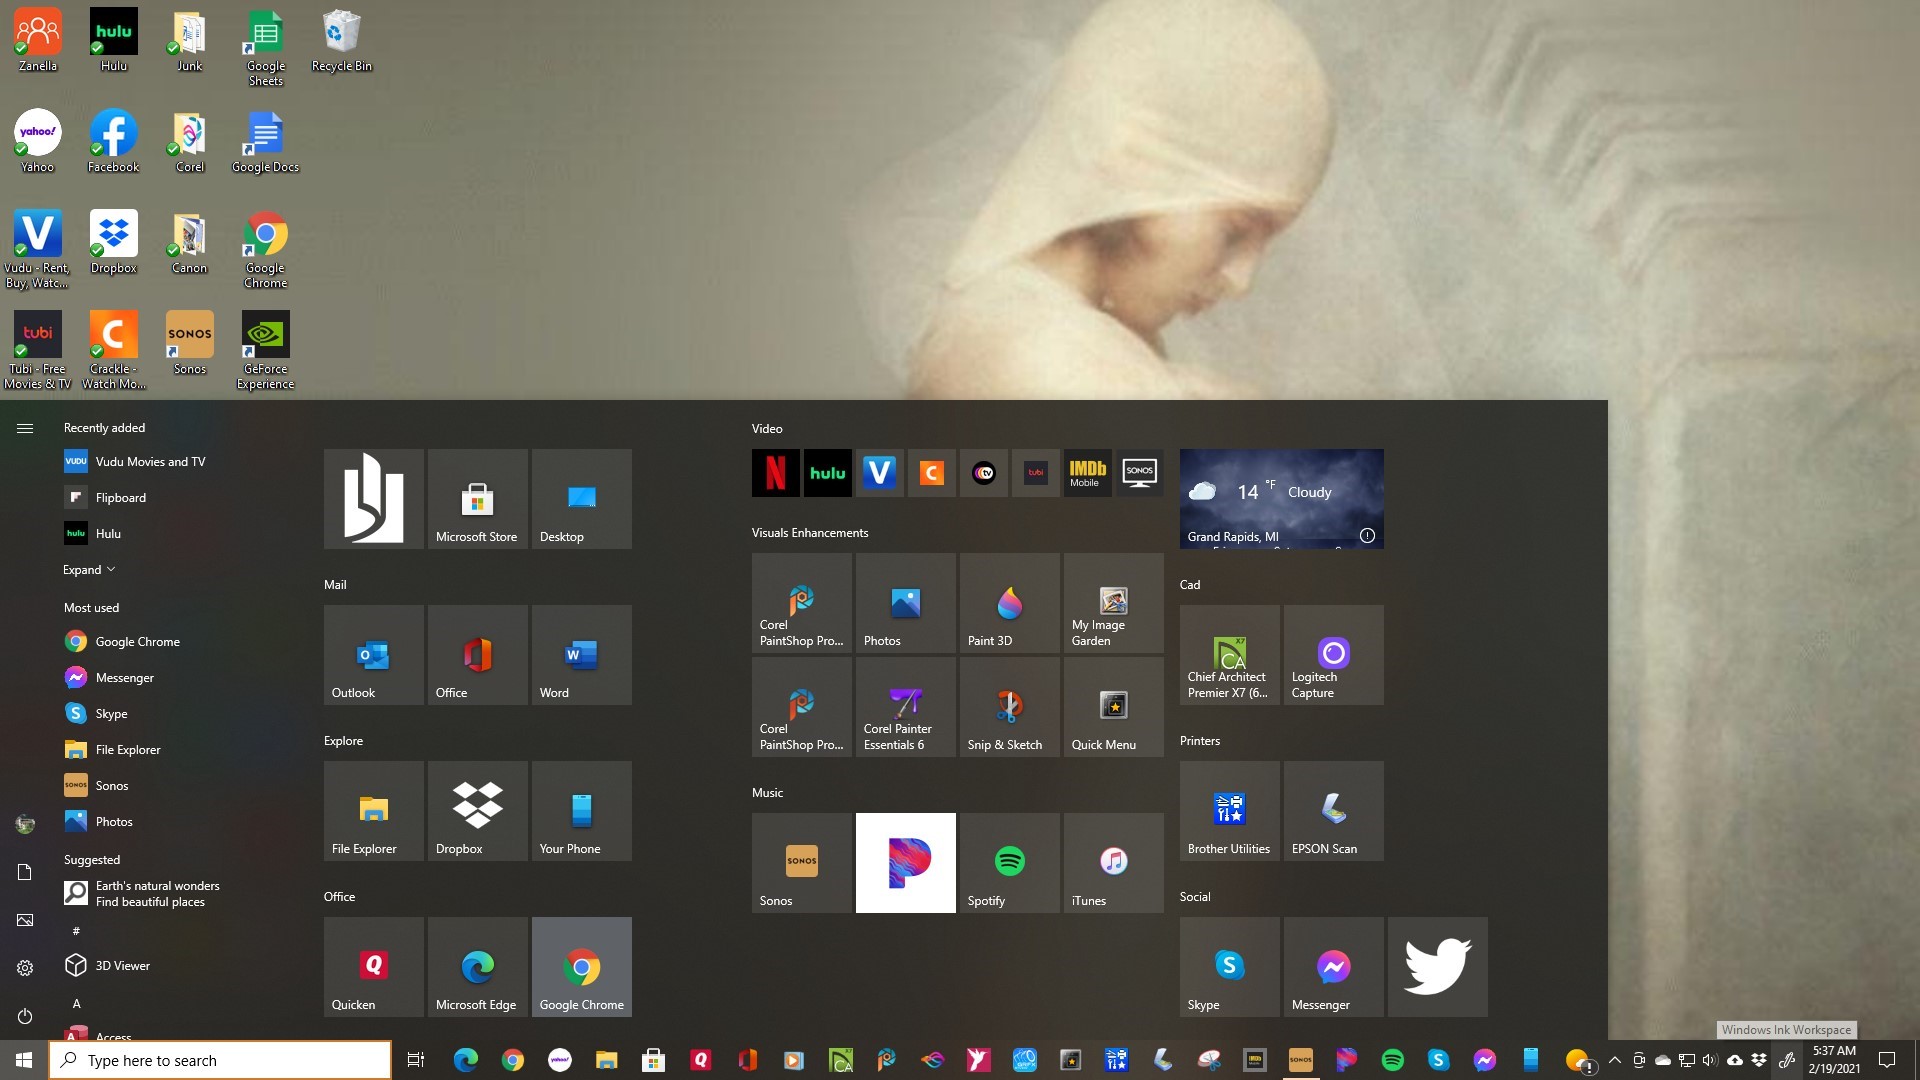Launch the Google Chrome tile in Office group

pyautogui.click(x=581, y=967)
